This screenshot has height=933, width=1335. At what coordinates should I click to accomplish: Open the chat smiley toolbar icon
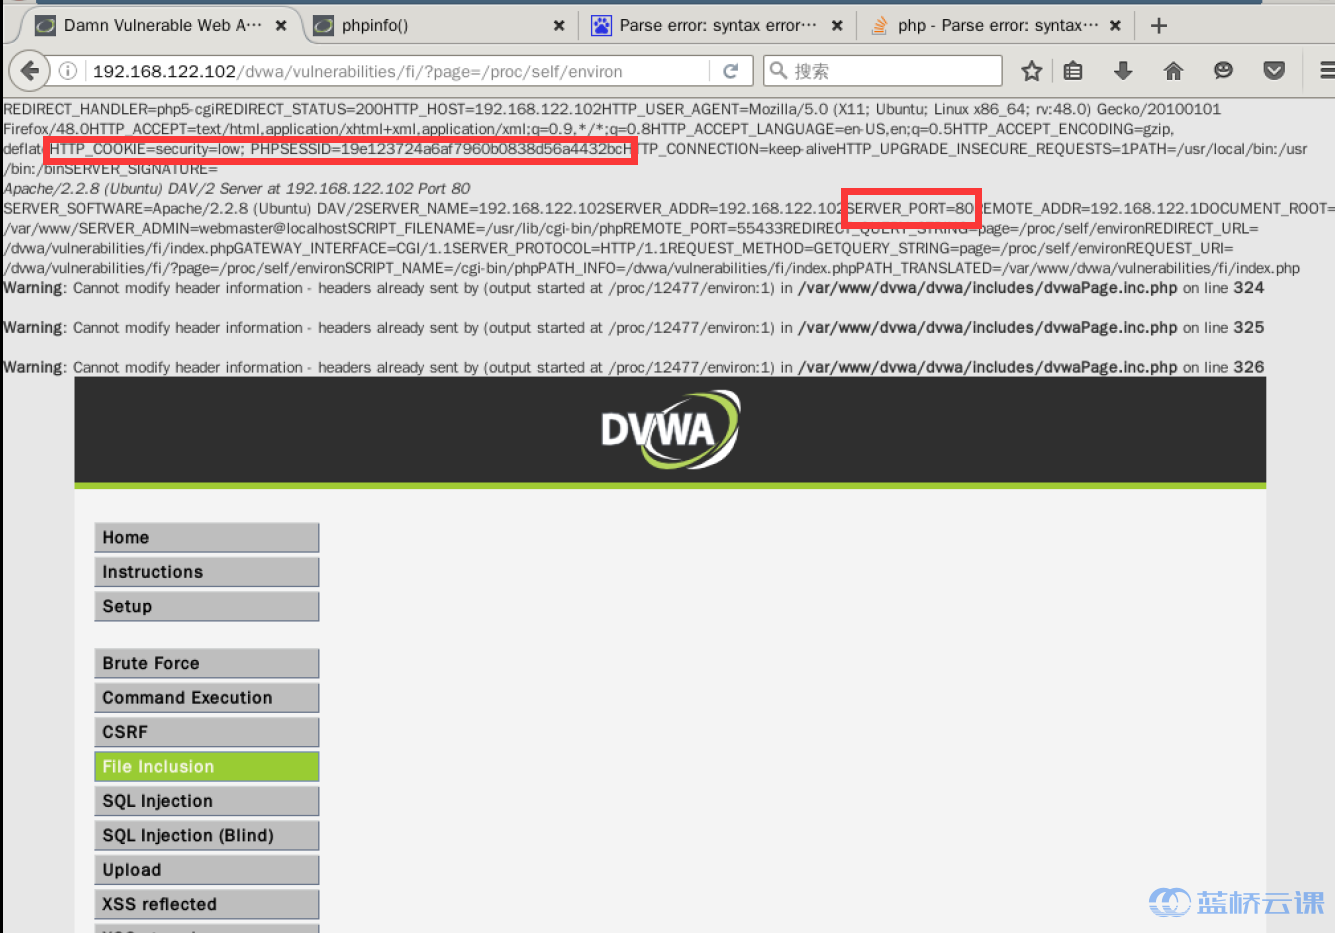pos(1223,71)
